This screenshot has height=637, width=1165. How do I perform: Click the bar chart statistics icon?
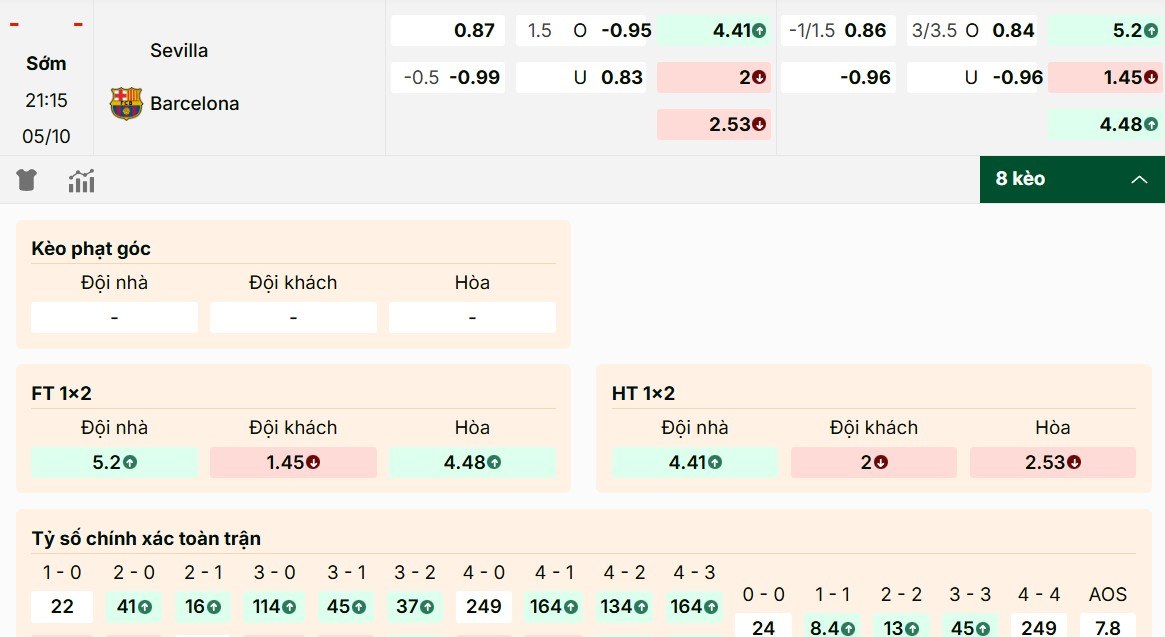coord(81,180)
